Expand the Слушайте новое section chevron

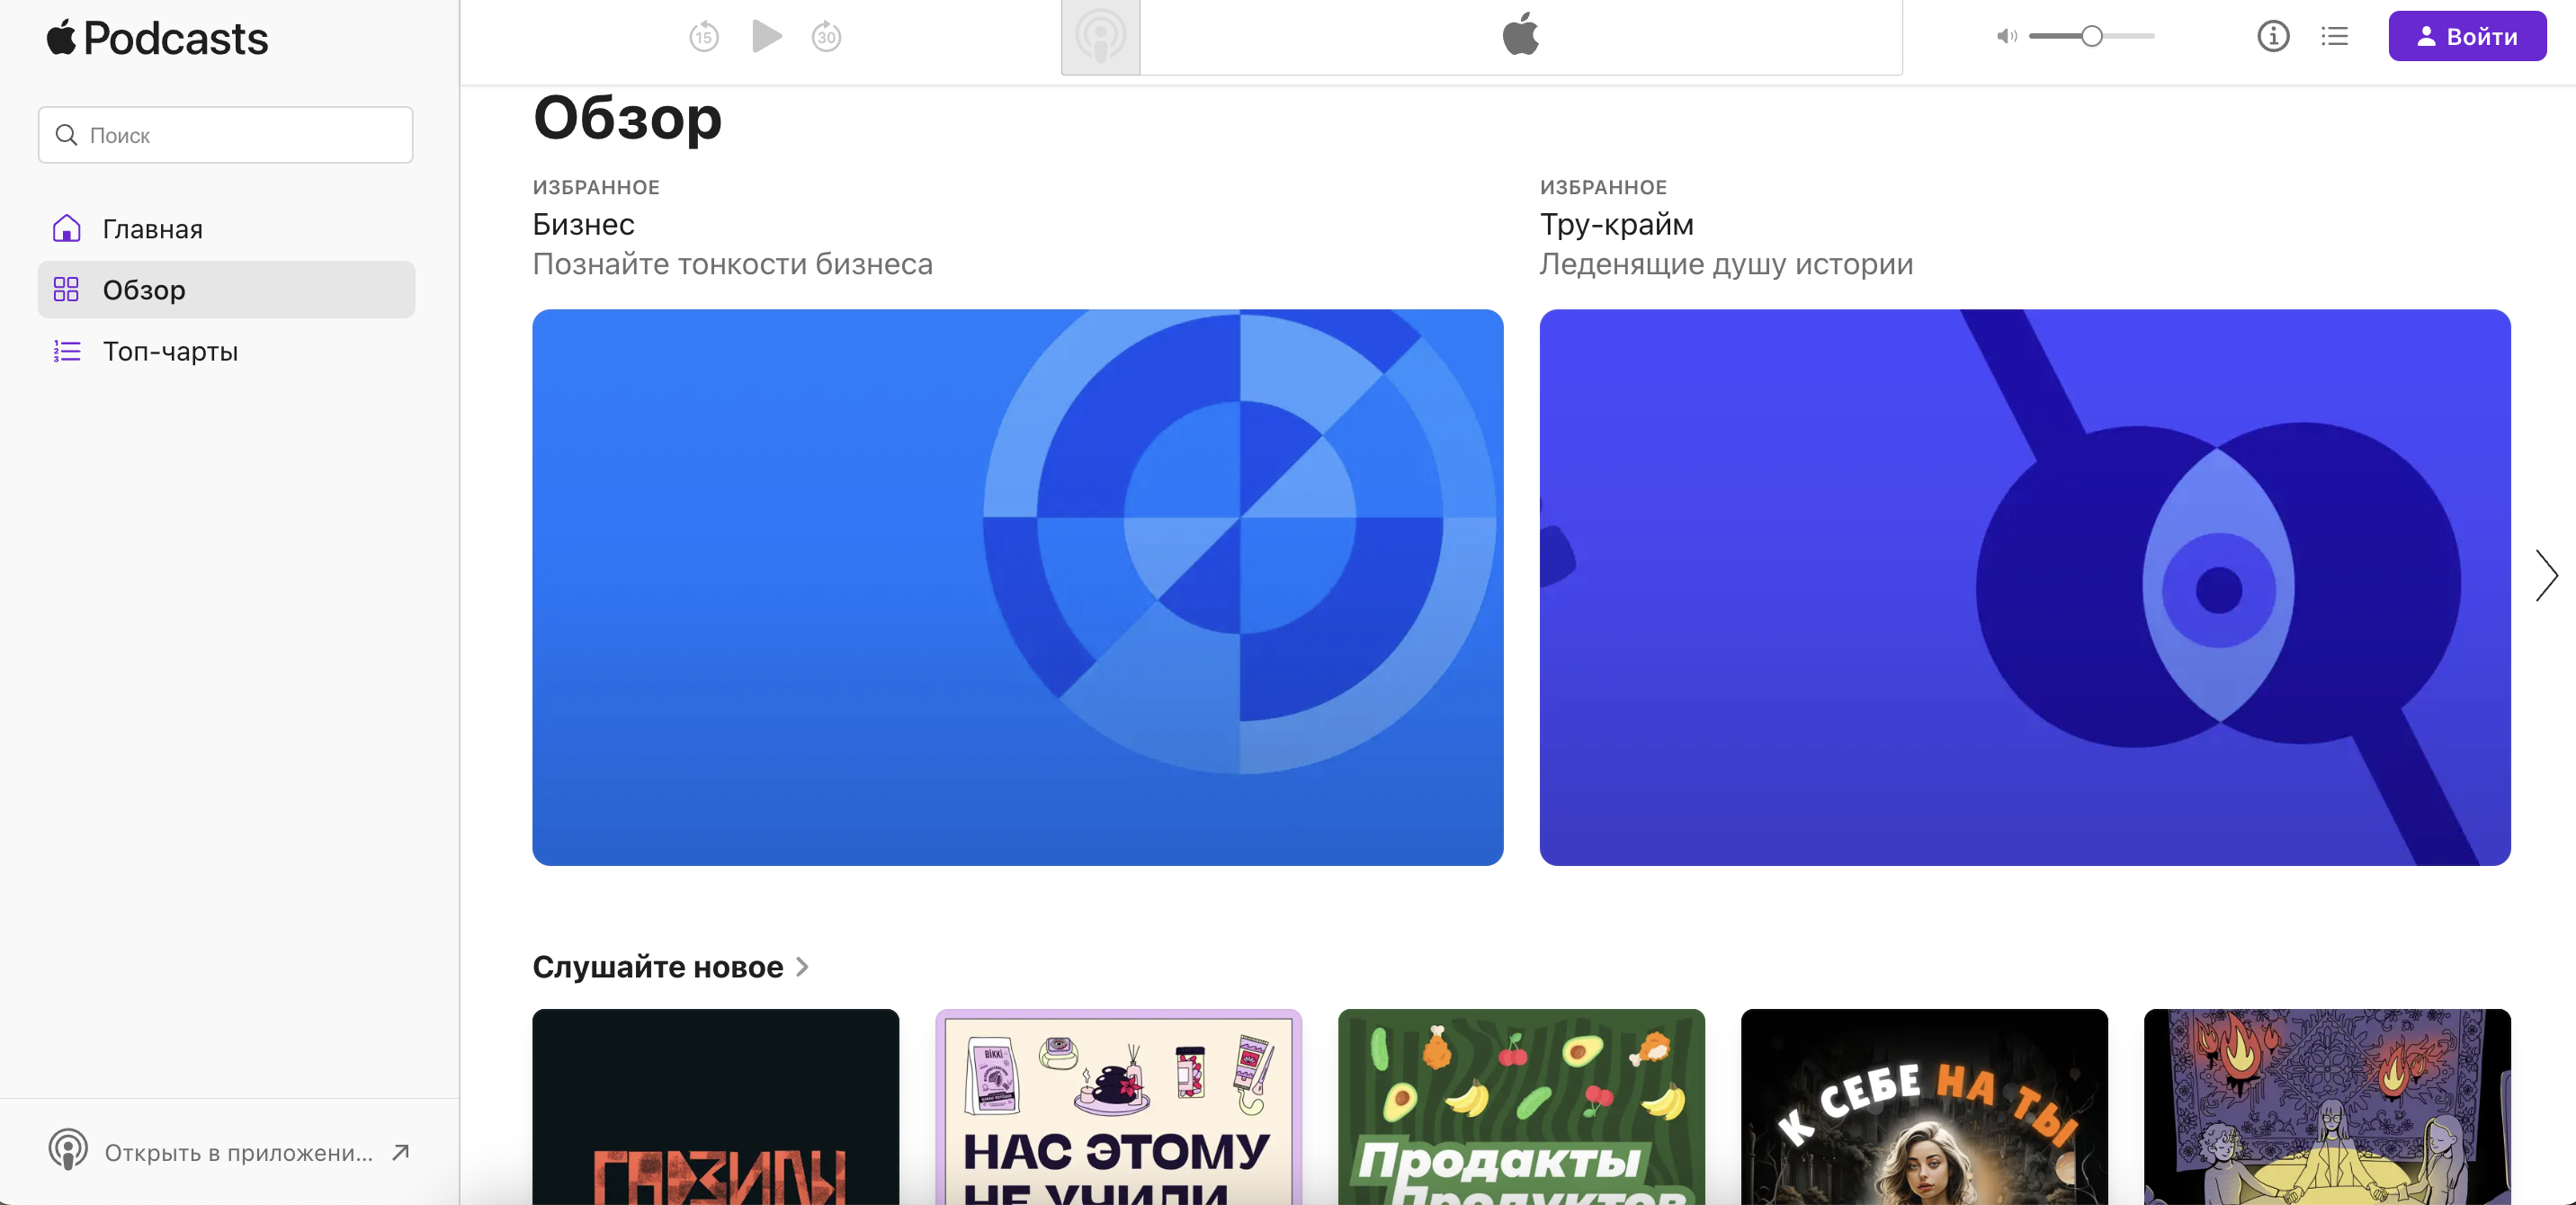coord(802,966)
